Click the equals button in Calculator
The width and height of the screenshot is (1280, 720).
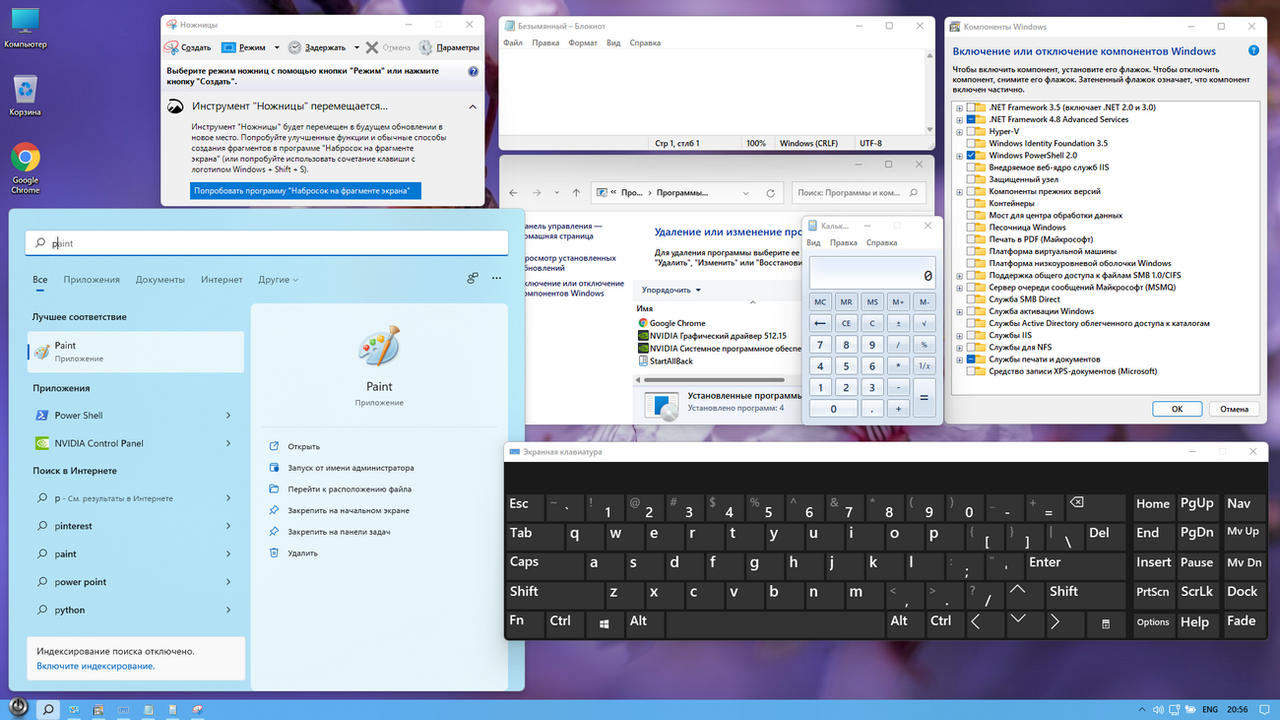click(924, 397)
